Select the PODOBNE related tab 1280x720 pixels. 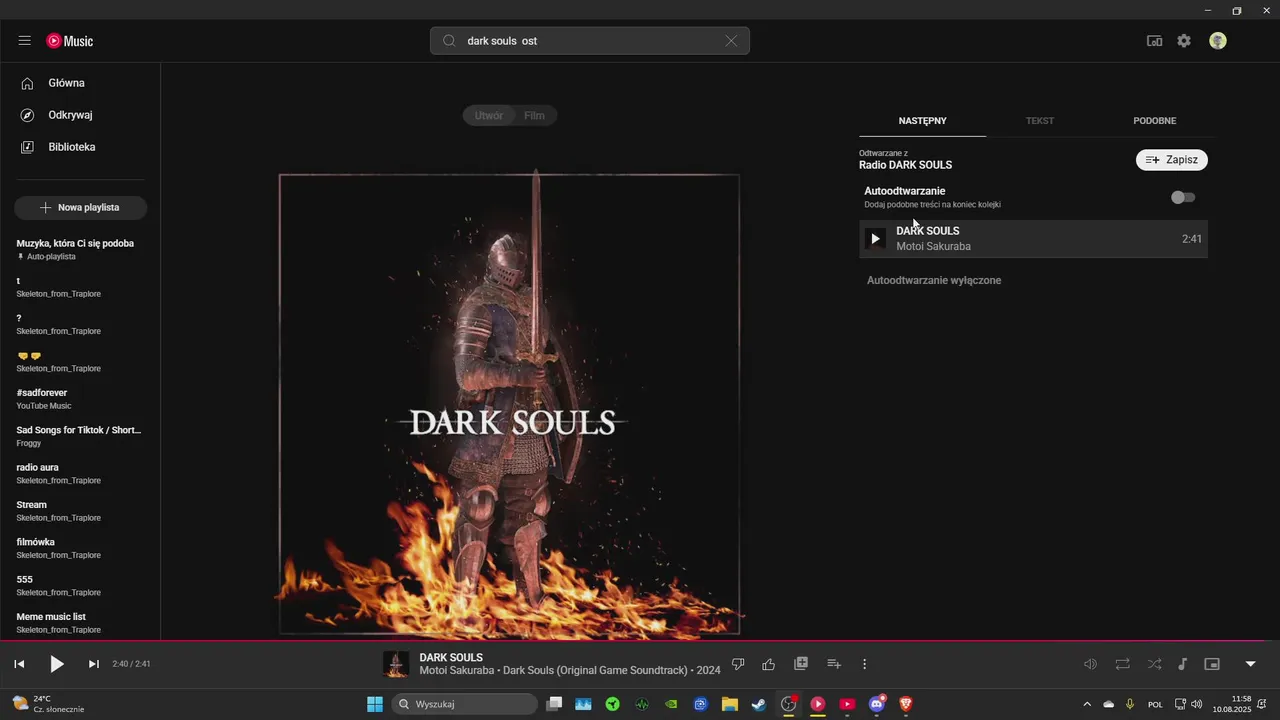(1154, 121)
